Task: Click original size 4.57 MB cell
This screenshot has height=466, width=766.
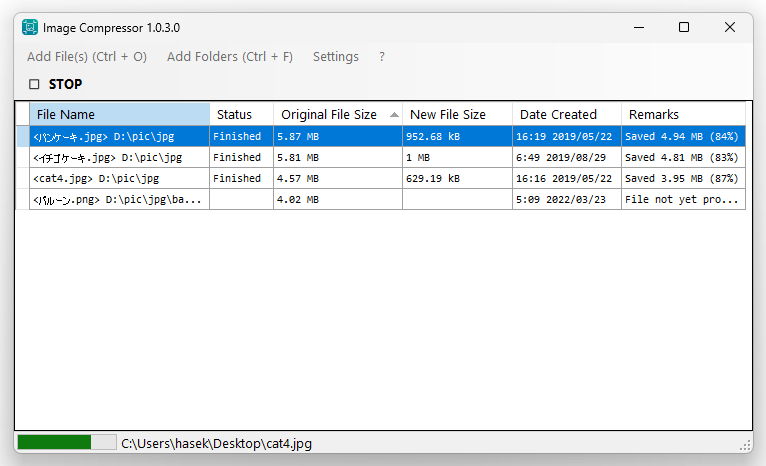Action: [x=338, y=178]
